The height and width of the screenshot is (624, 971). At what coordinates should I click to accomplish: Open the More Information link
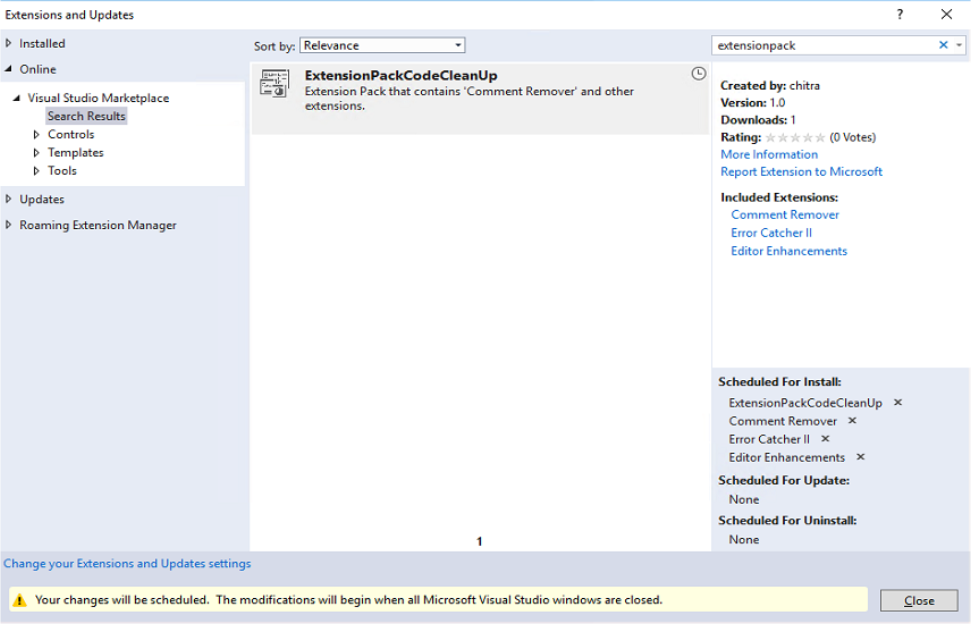[769, 154]
